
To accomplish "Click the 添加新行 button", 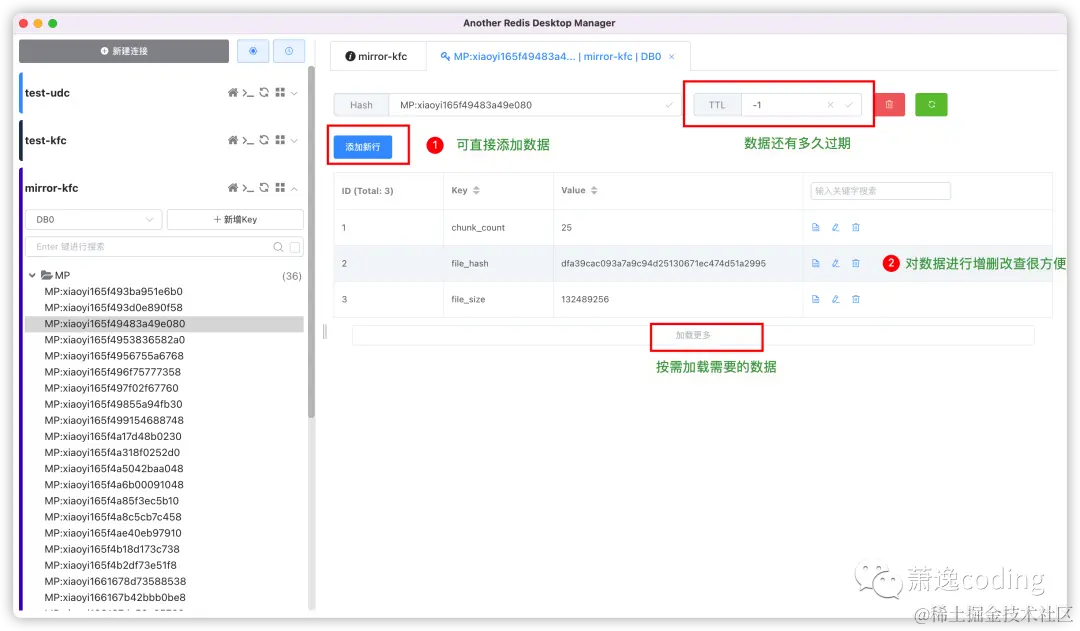I will [x=363, y=147].
